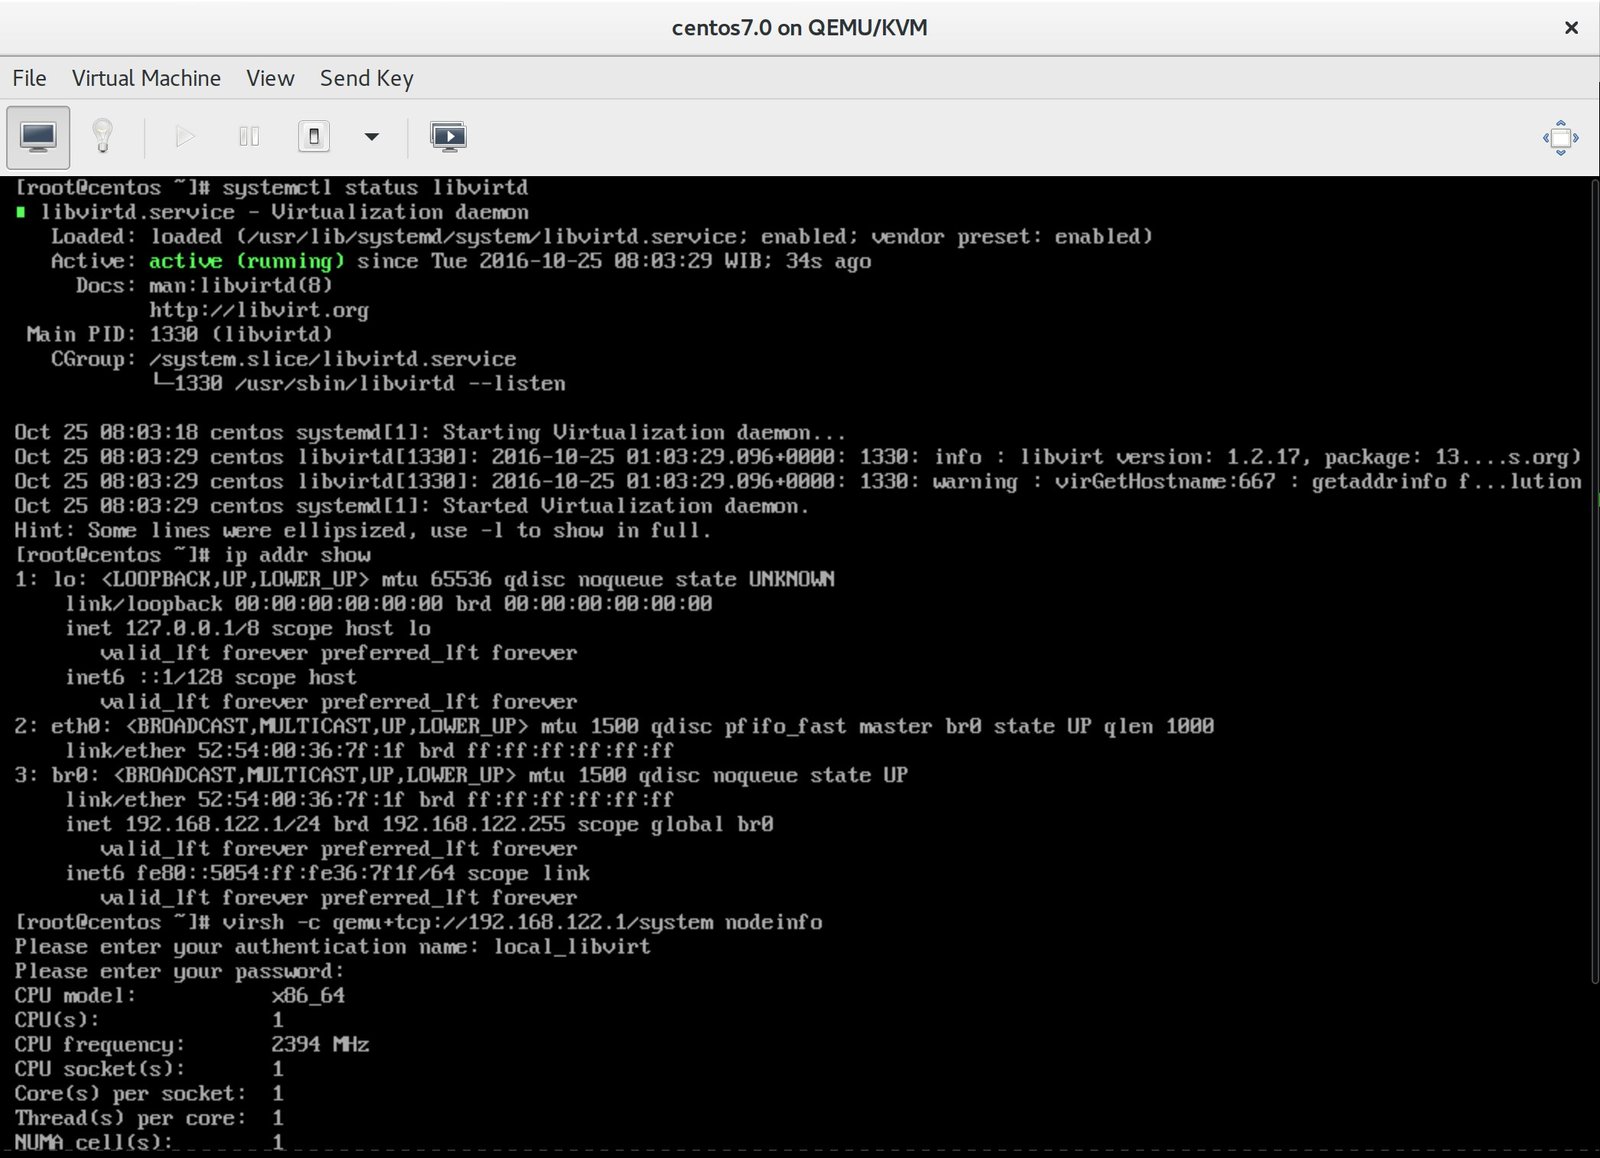Show the graphical console view

pyautogui.click(x=38, y=137)
